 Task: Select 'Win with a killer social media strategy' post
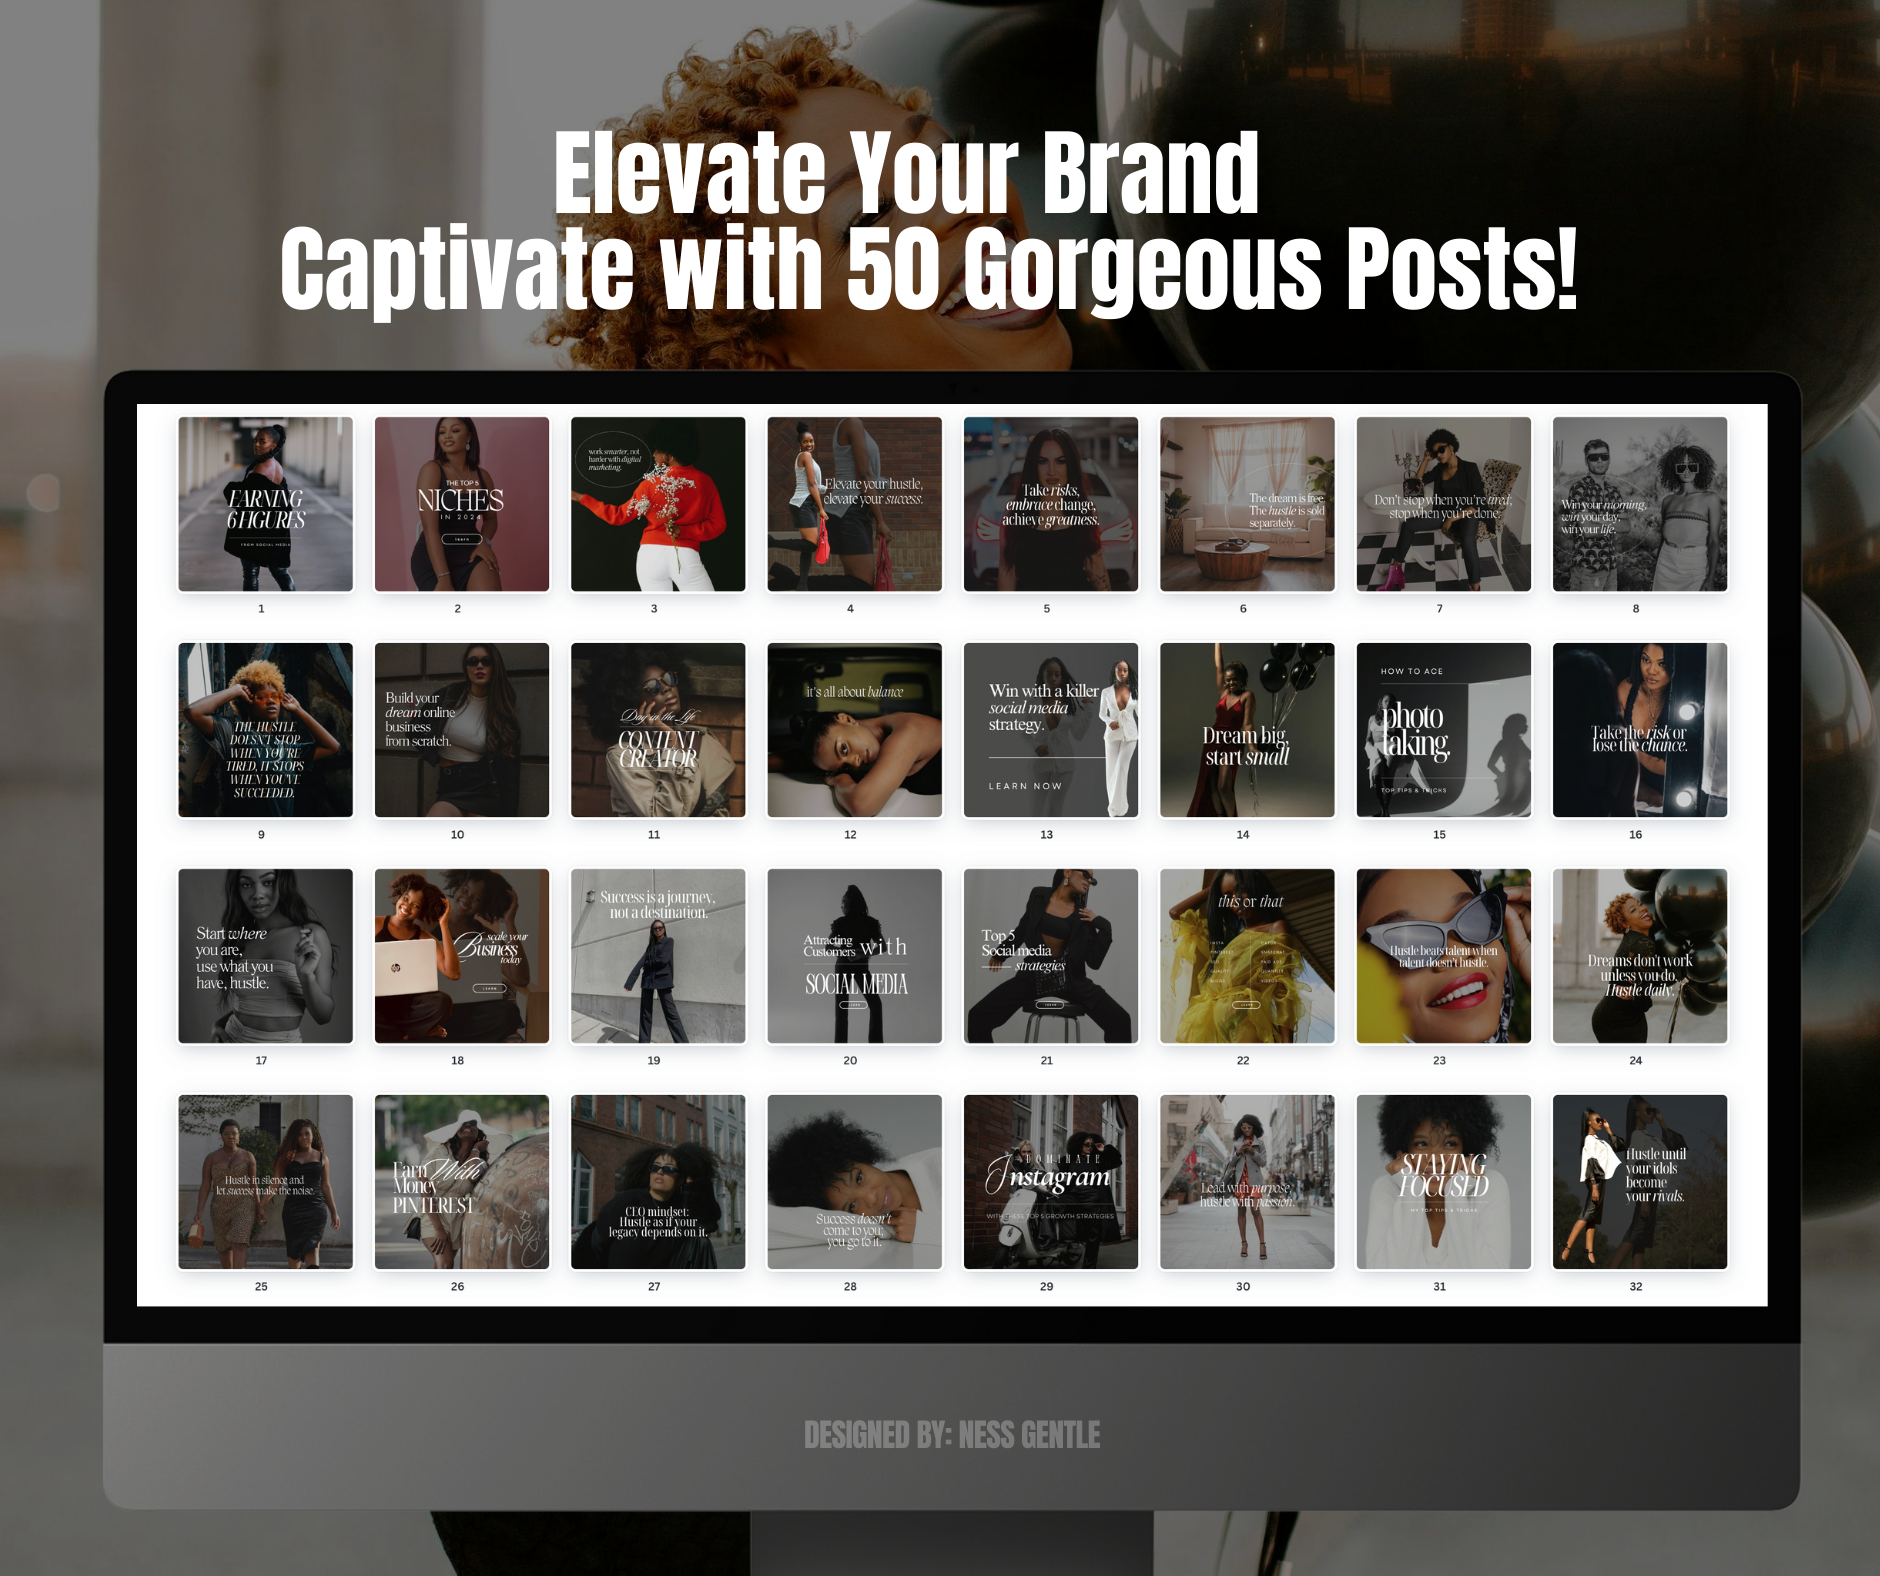point(1051,730)
